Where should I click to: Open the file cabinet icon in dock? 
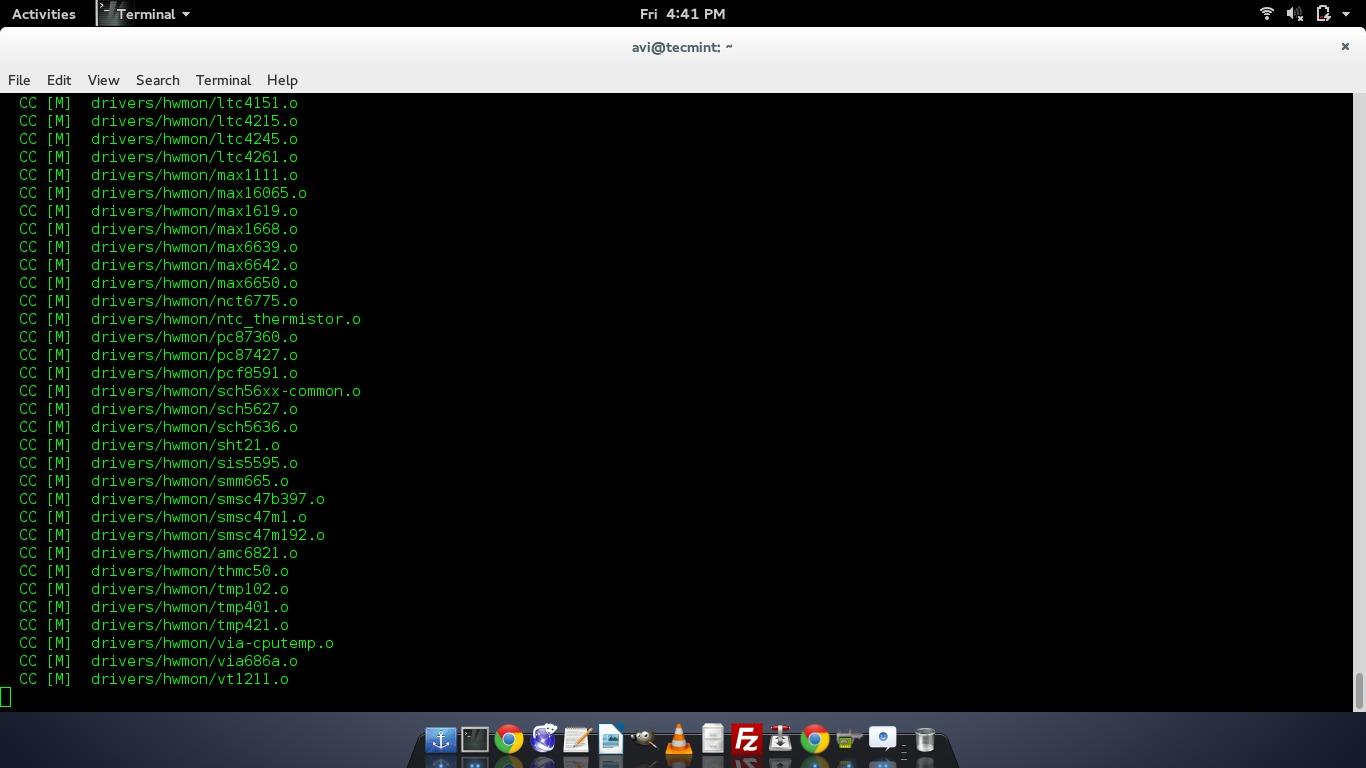coord(712,740)
